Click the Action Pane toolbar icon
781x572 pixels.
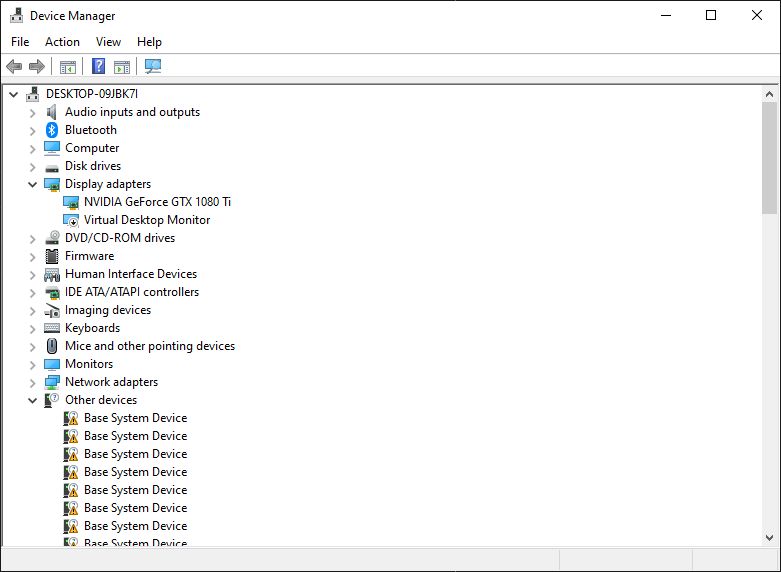pyautogui.click(x=122, y=66)
